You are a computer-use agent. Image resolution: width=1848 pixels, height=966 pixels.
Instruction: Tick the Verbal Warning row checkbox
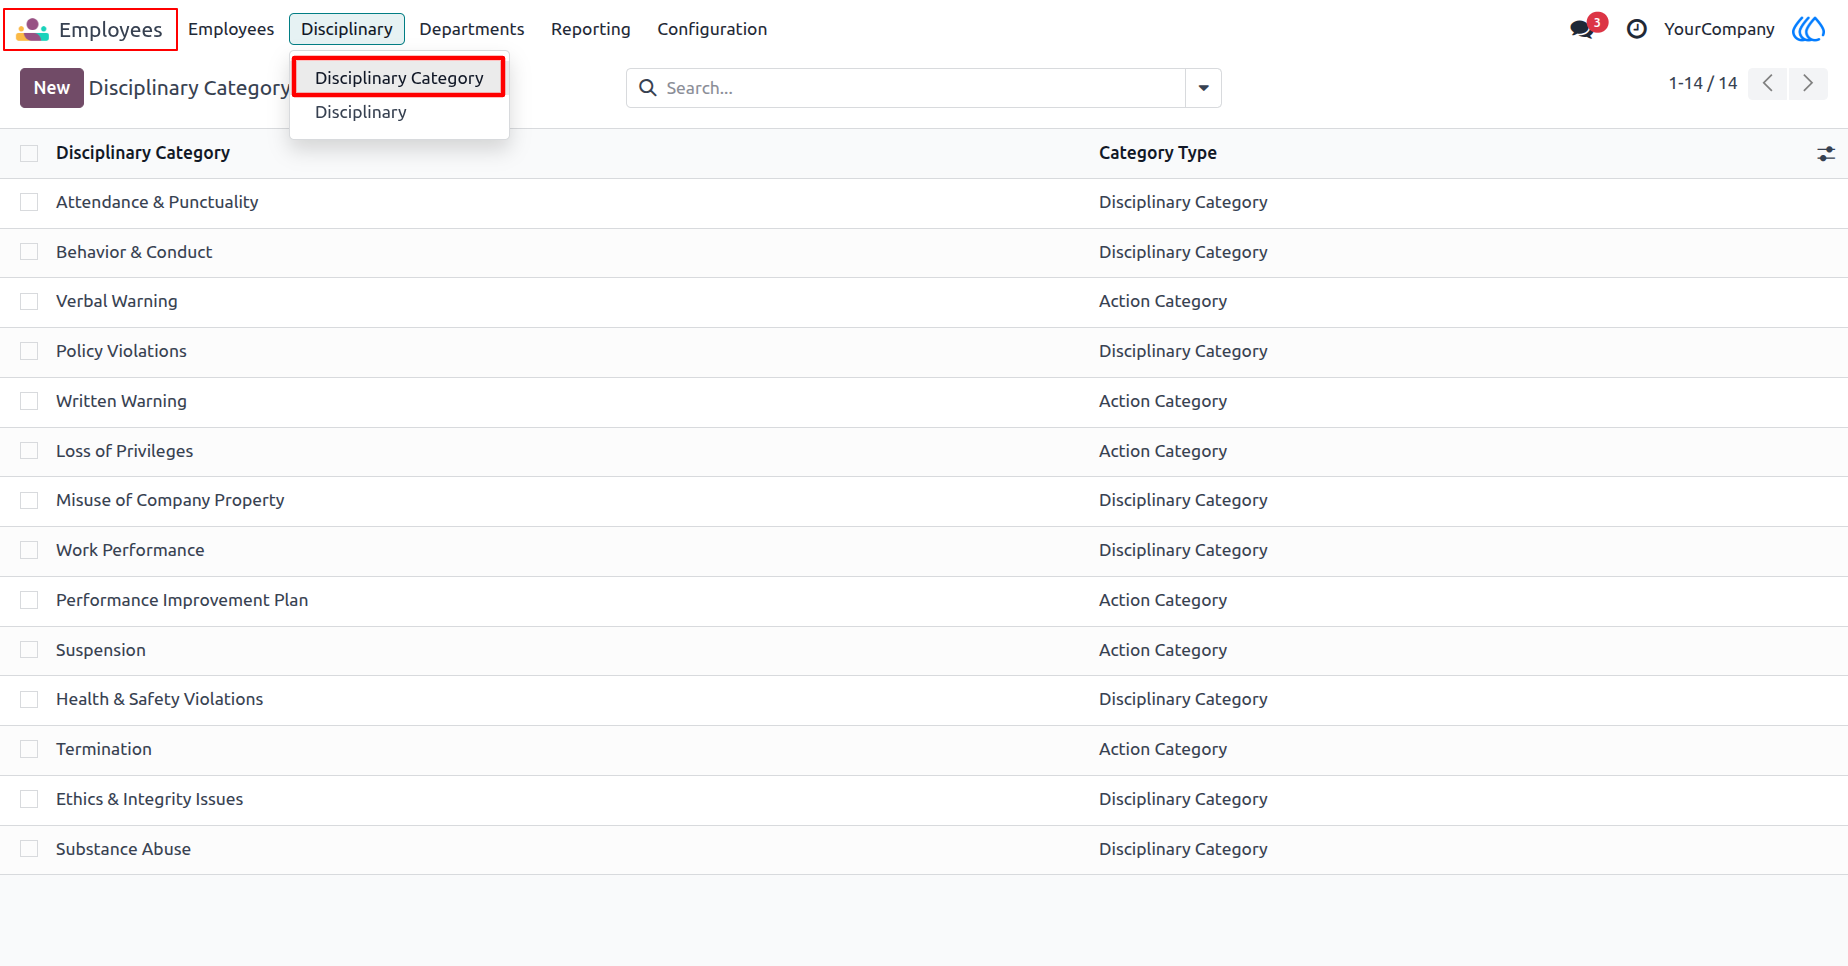point(29,301)
